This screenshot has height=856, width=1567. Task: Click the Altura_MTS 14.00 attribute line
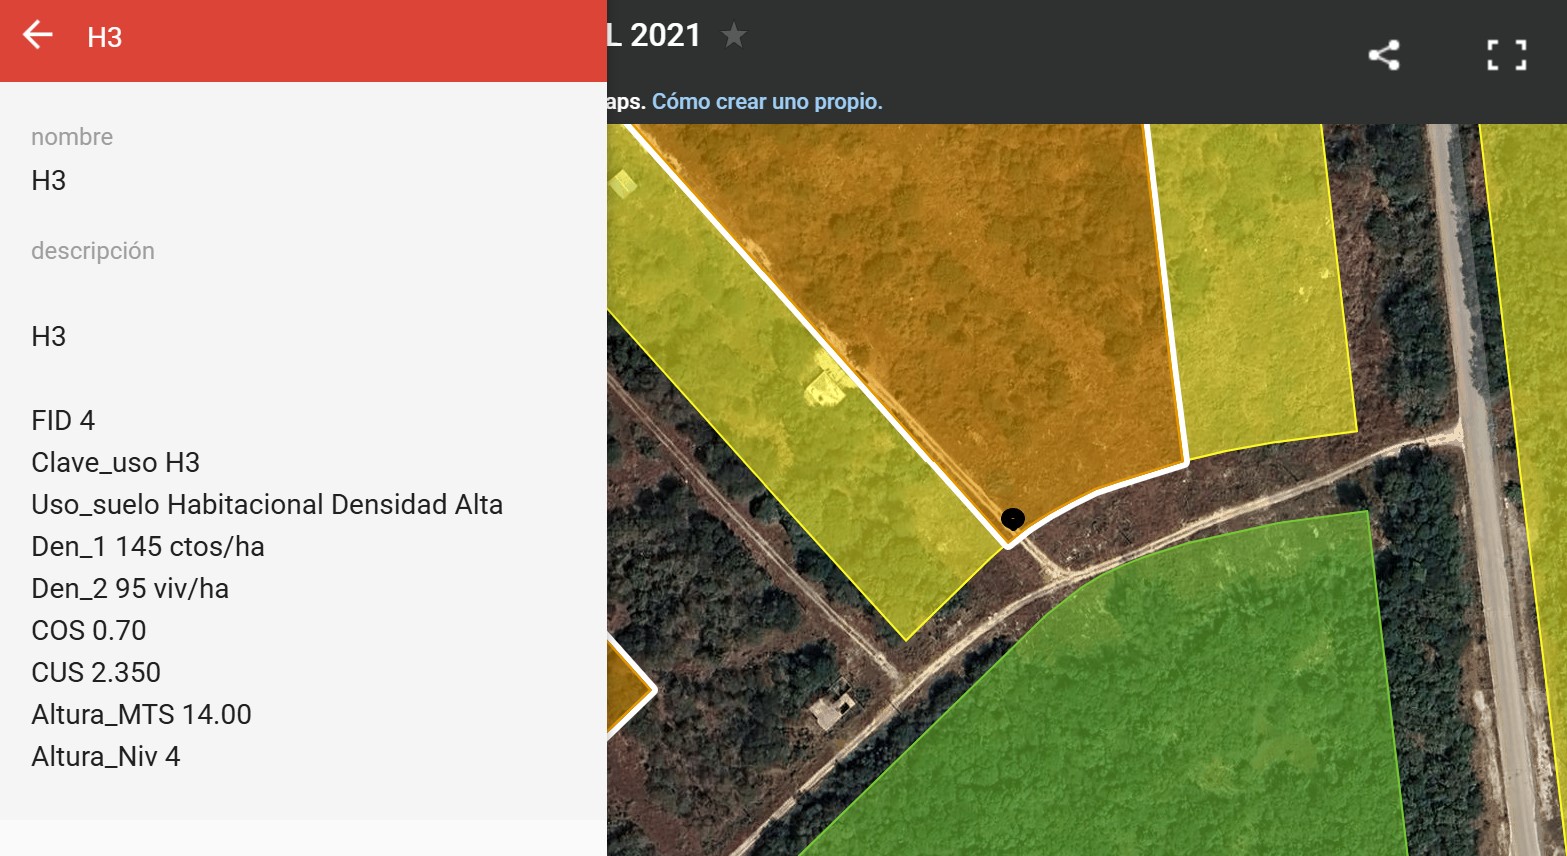click(141, 715)
